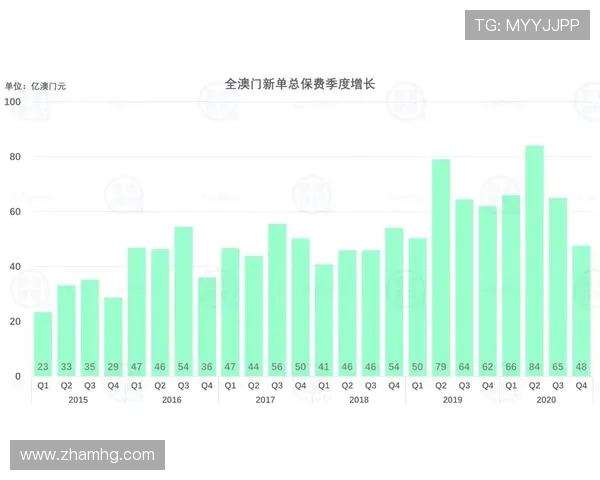Choose the 2017 Q4 bar valued 50
The width and height of the screenshot is (600, 480).
(x=300, y=307)
